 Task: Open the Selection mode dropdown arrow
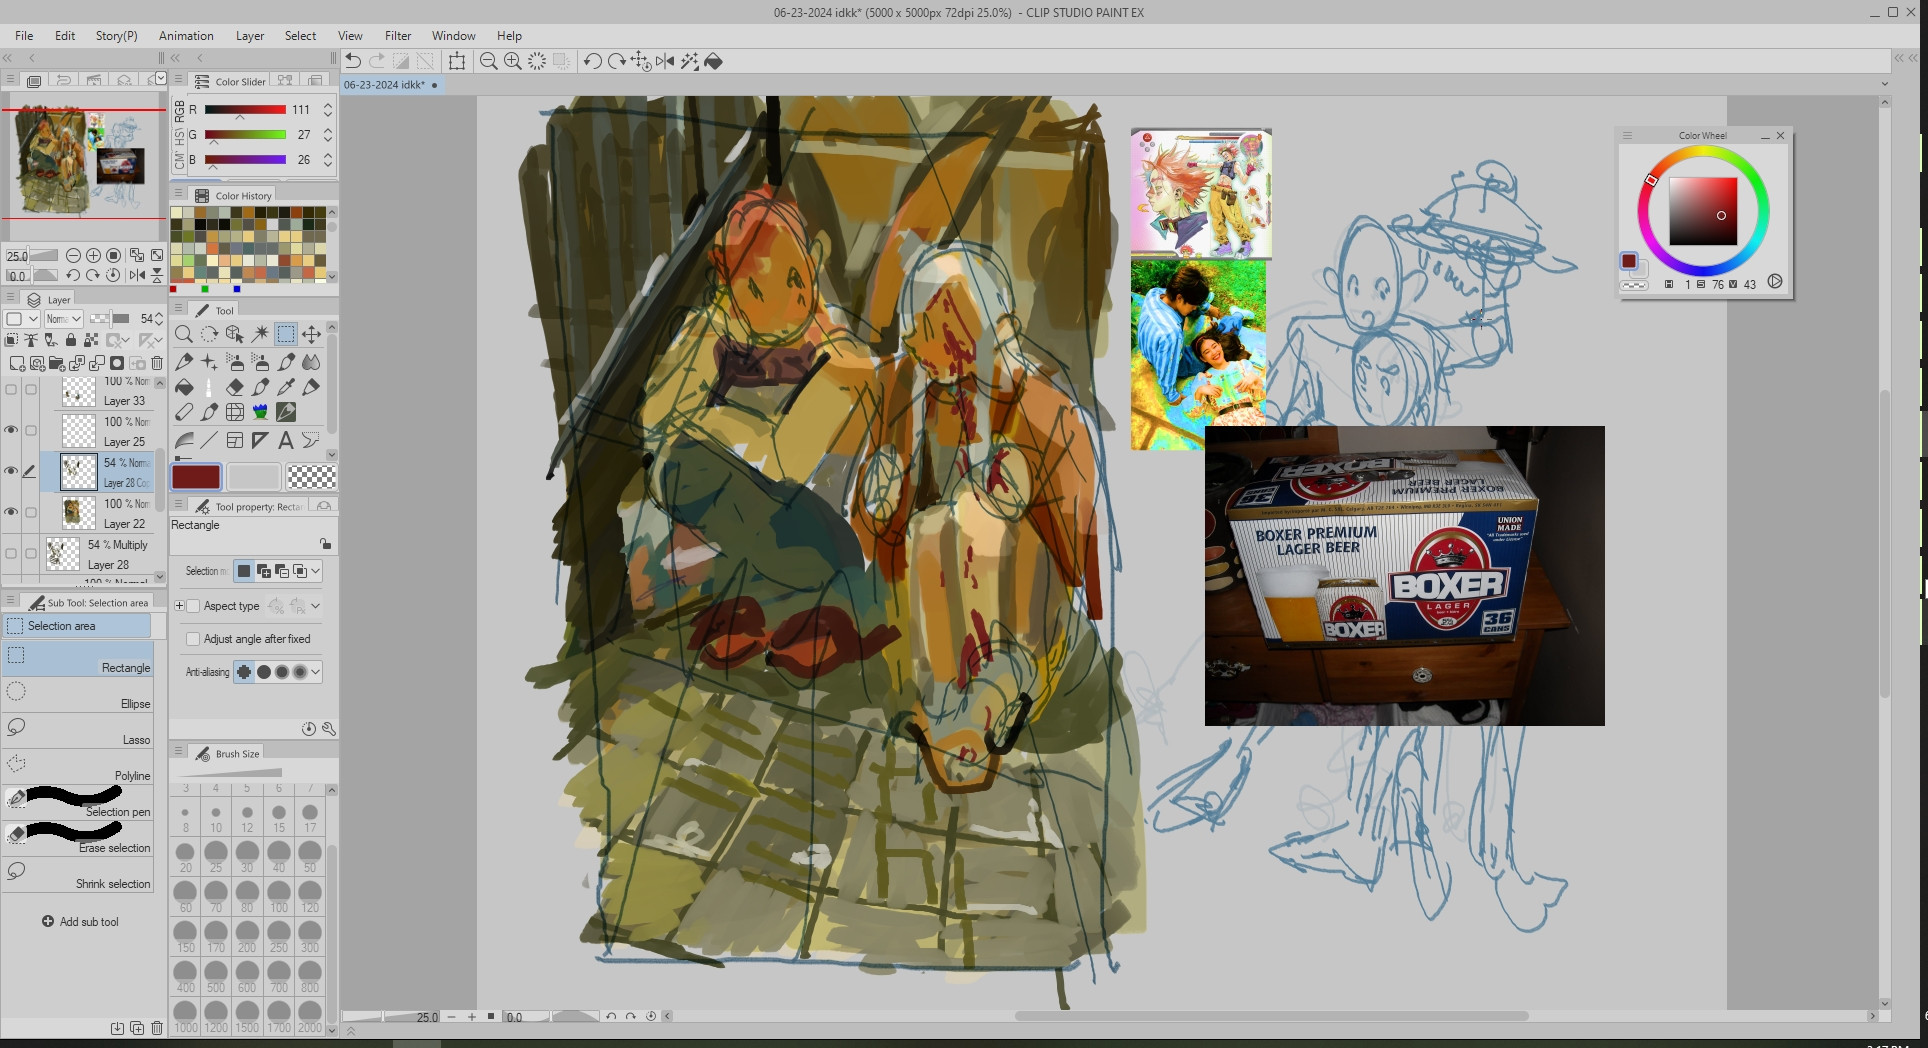[316, 571]
